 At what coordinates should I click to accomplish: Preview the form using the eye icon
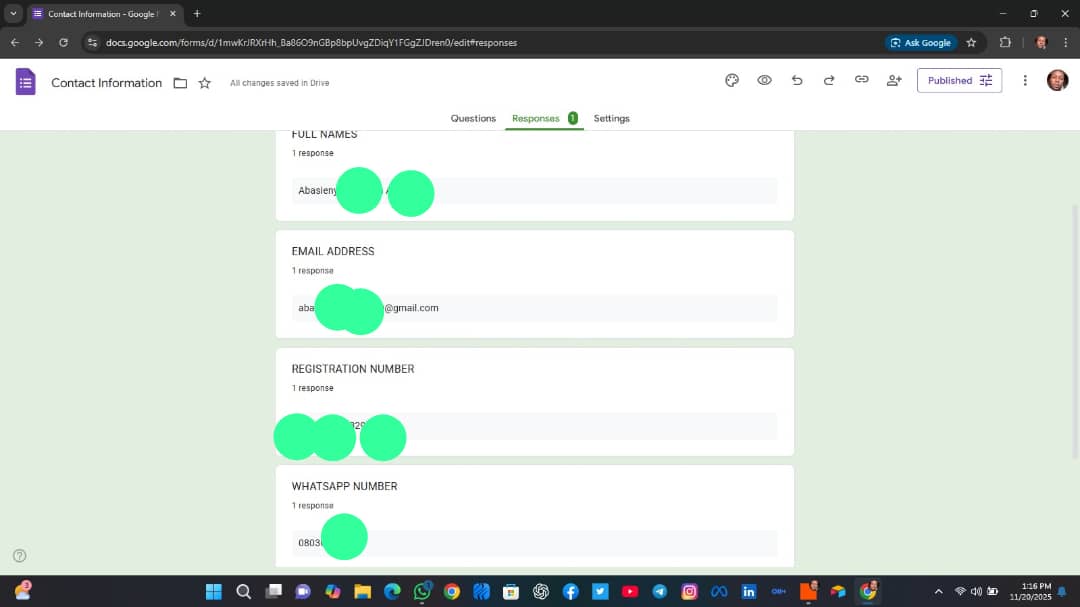(765, 80)
